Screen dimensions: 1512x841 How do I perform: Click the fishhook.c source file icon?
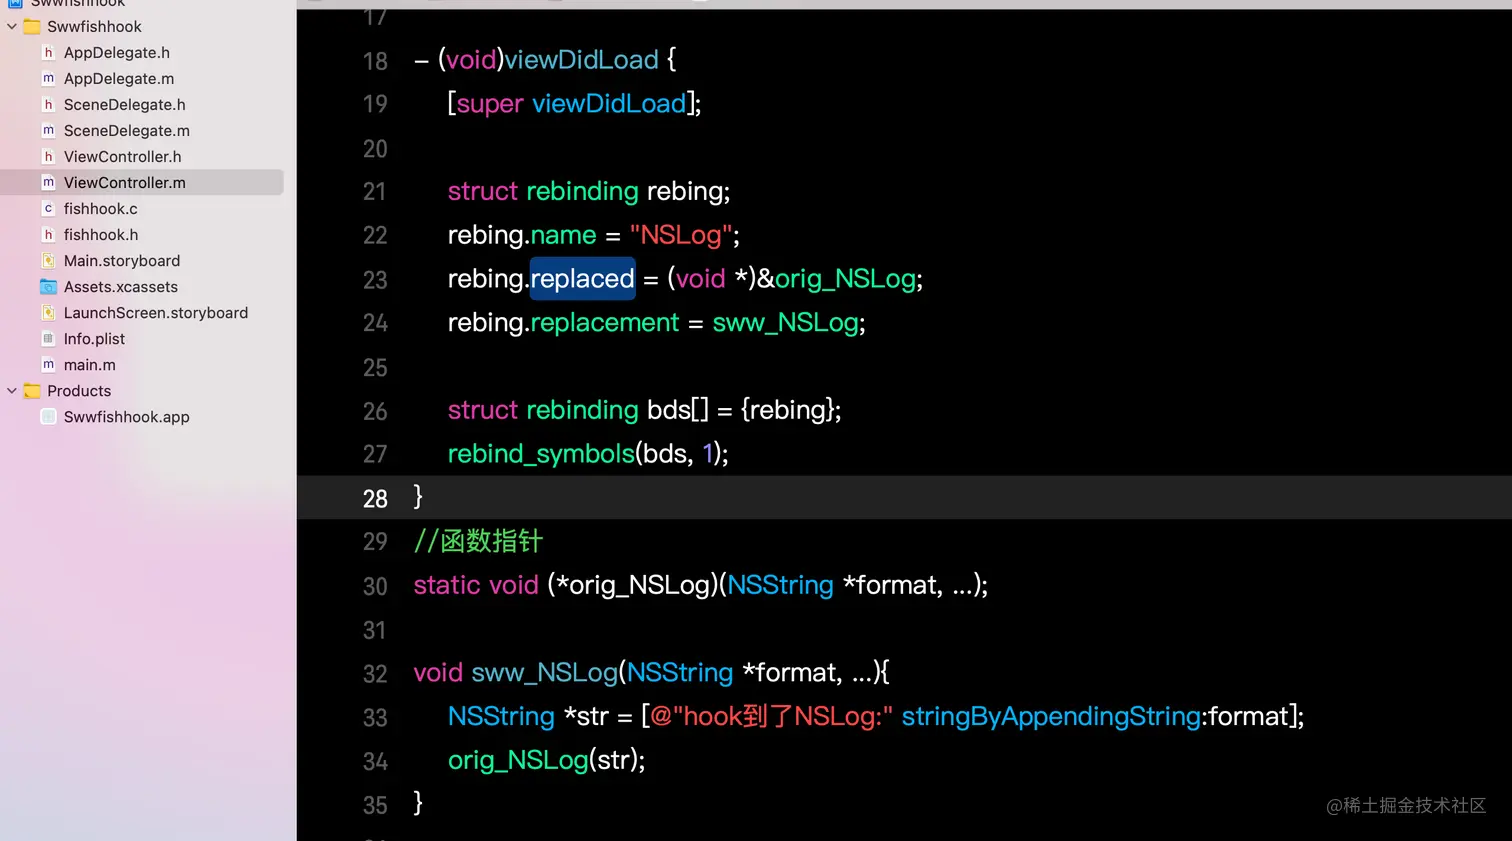(48, 208)
